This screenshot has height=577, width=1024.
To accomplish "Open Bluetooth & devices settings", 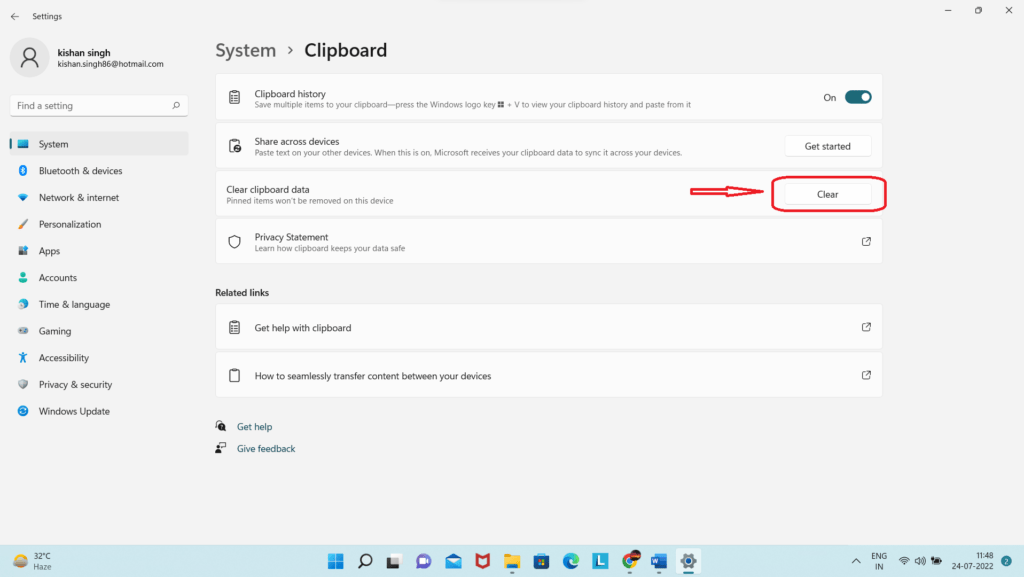I will (99, 171).
